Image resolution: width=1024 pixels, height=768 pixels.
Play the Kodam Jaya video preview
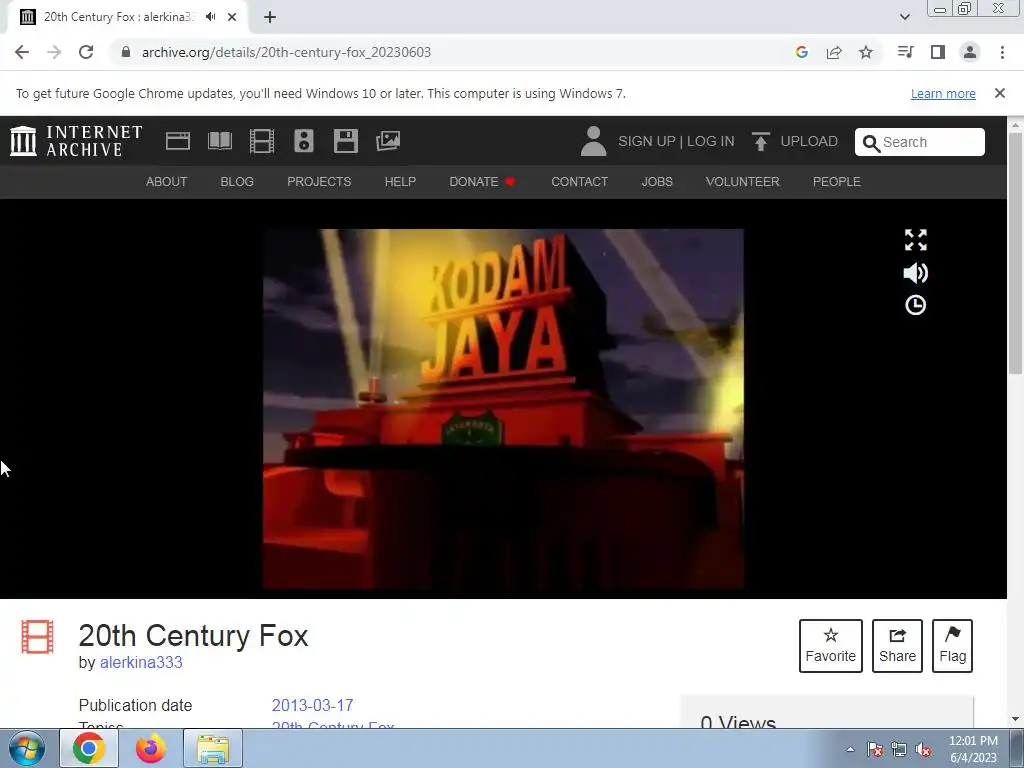coord(503,409)
